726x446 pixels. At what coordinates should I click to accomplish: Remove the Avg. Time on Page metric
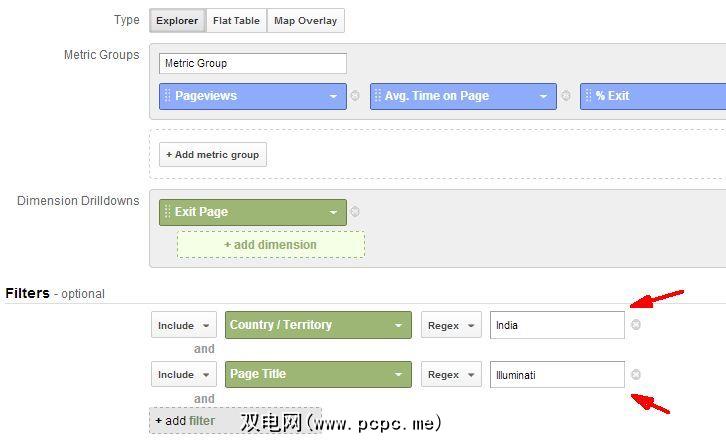click(x=566, y=96)
